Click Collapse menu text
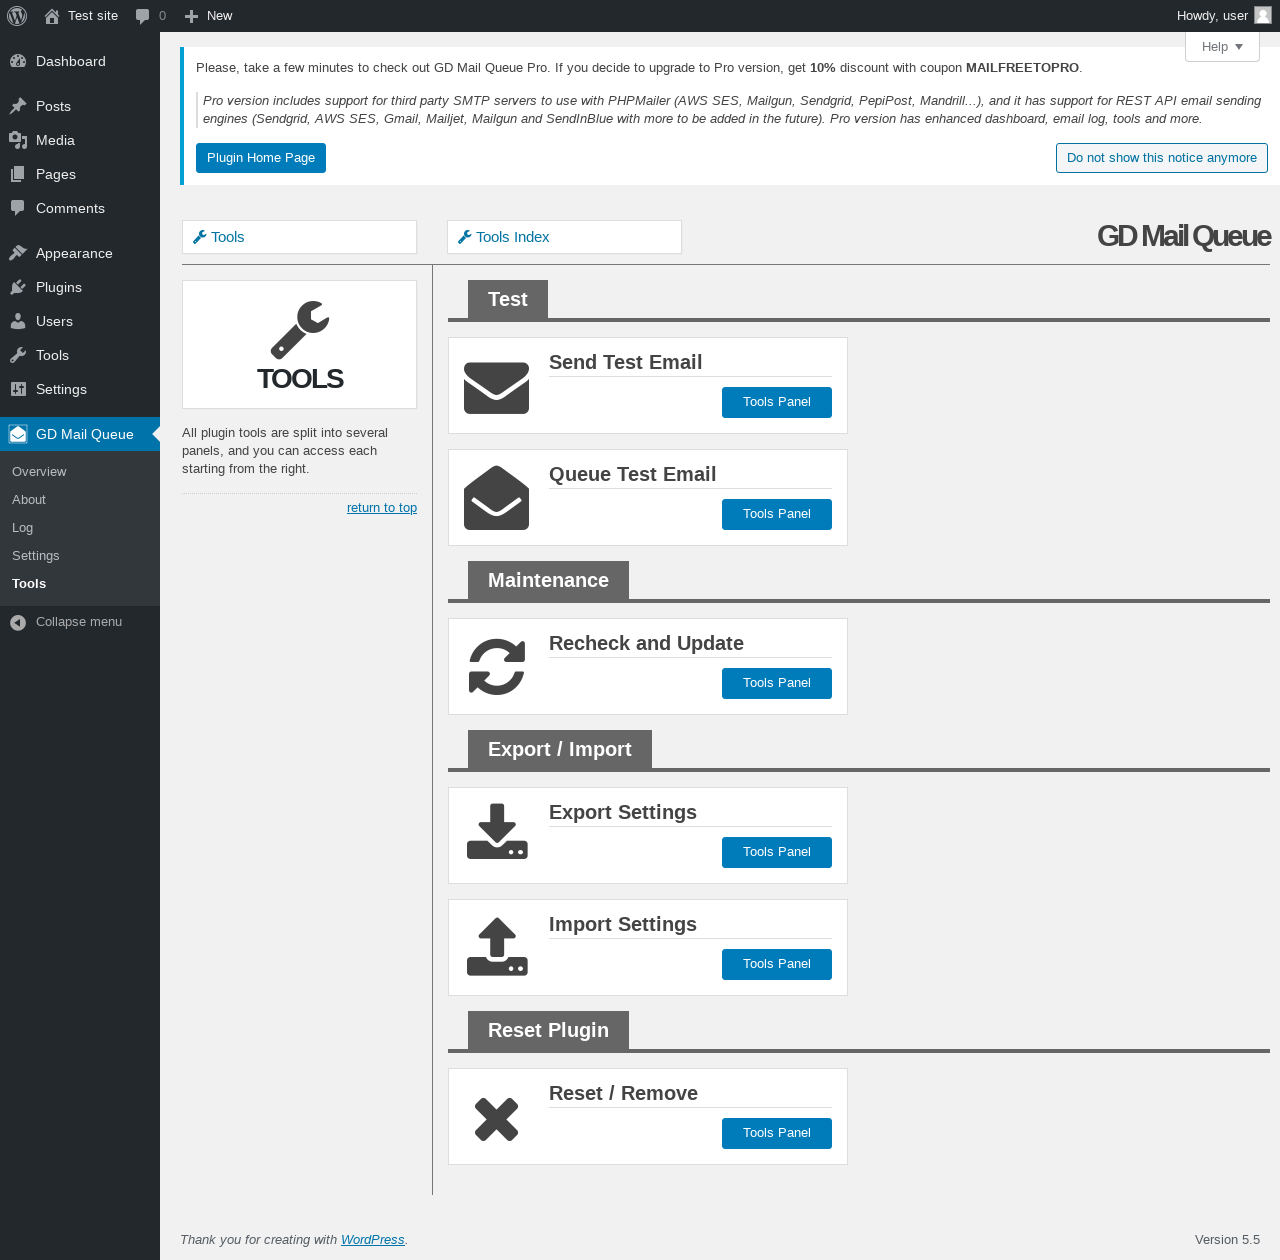Image resolution: width=1280 pixels, height=1260 pixels. click(x=79, y=622)
